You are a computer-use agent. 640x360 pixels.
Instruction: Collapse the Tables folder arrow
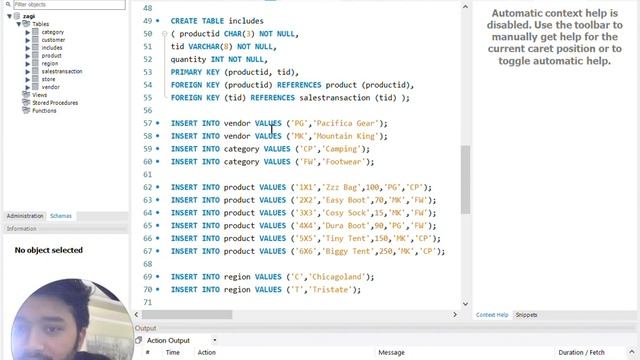19,24
